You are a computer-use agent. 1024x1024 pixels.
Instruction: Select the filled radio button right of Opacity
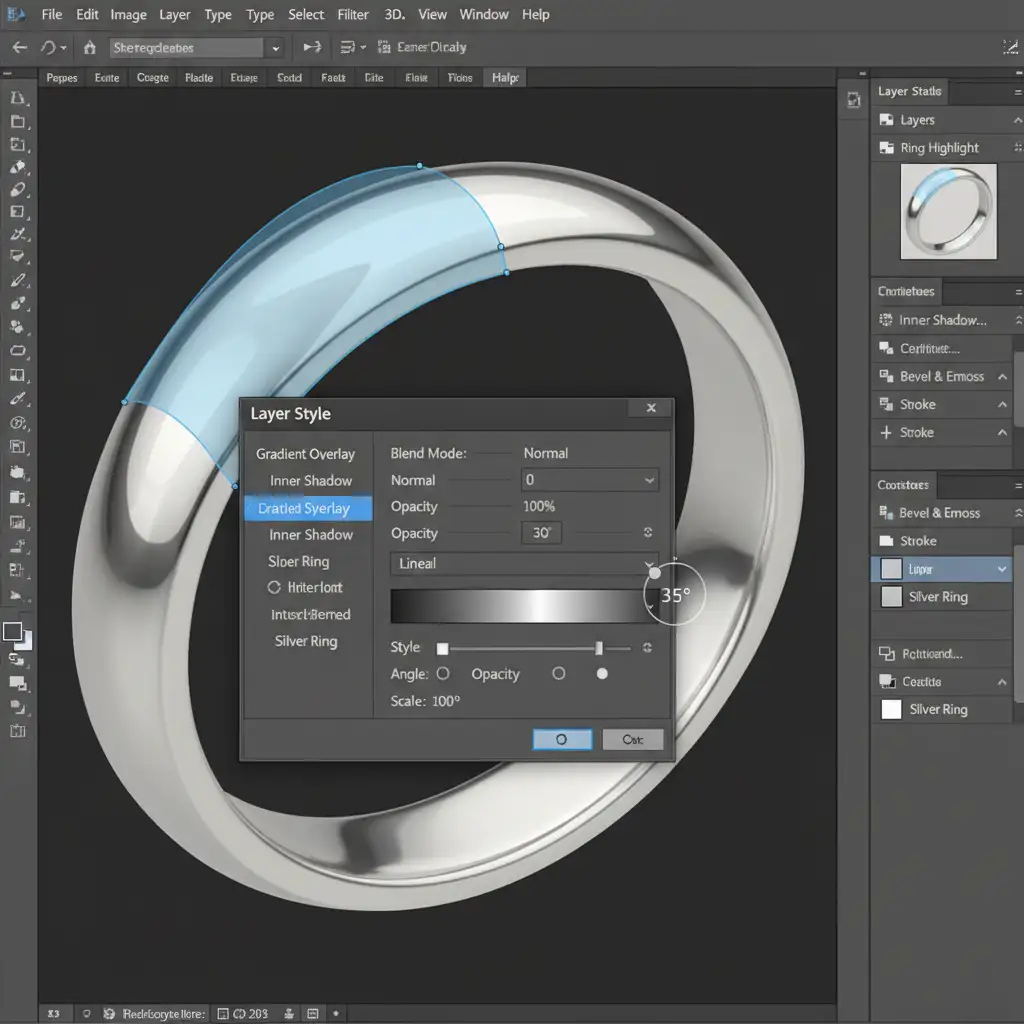[x=602, y=674]
